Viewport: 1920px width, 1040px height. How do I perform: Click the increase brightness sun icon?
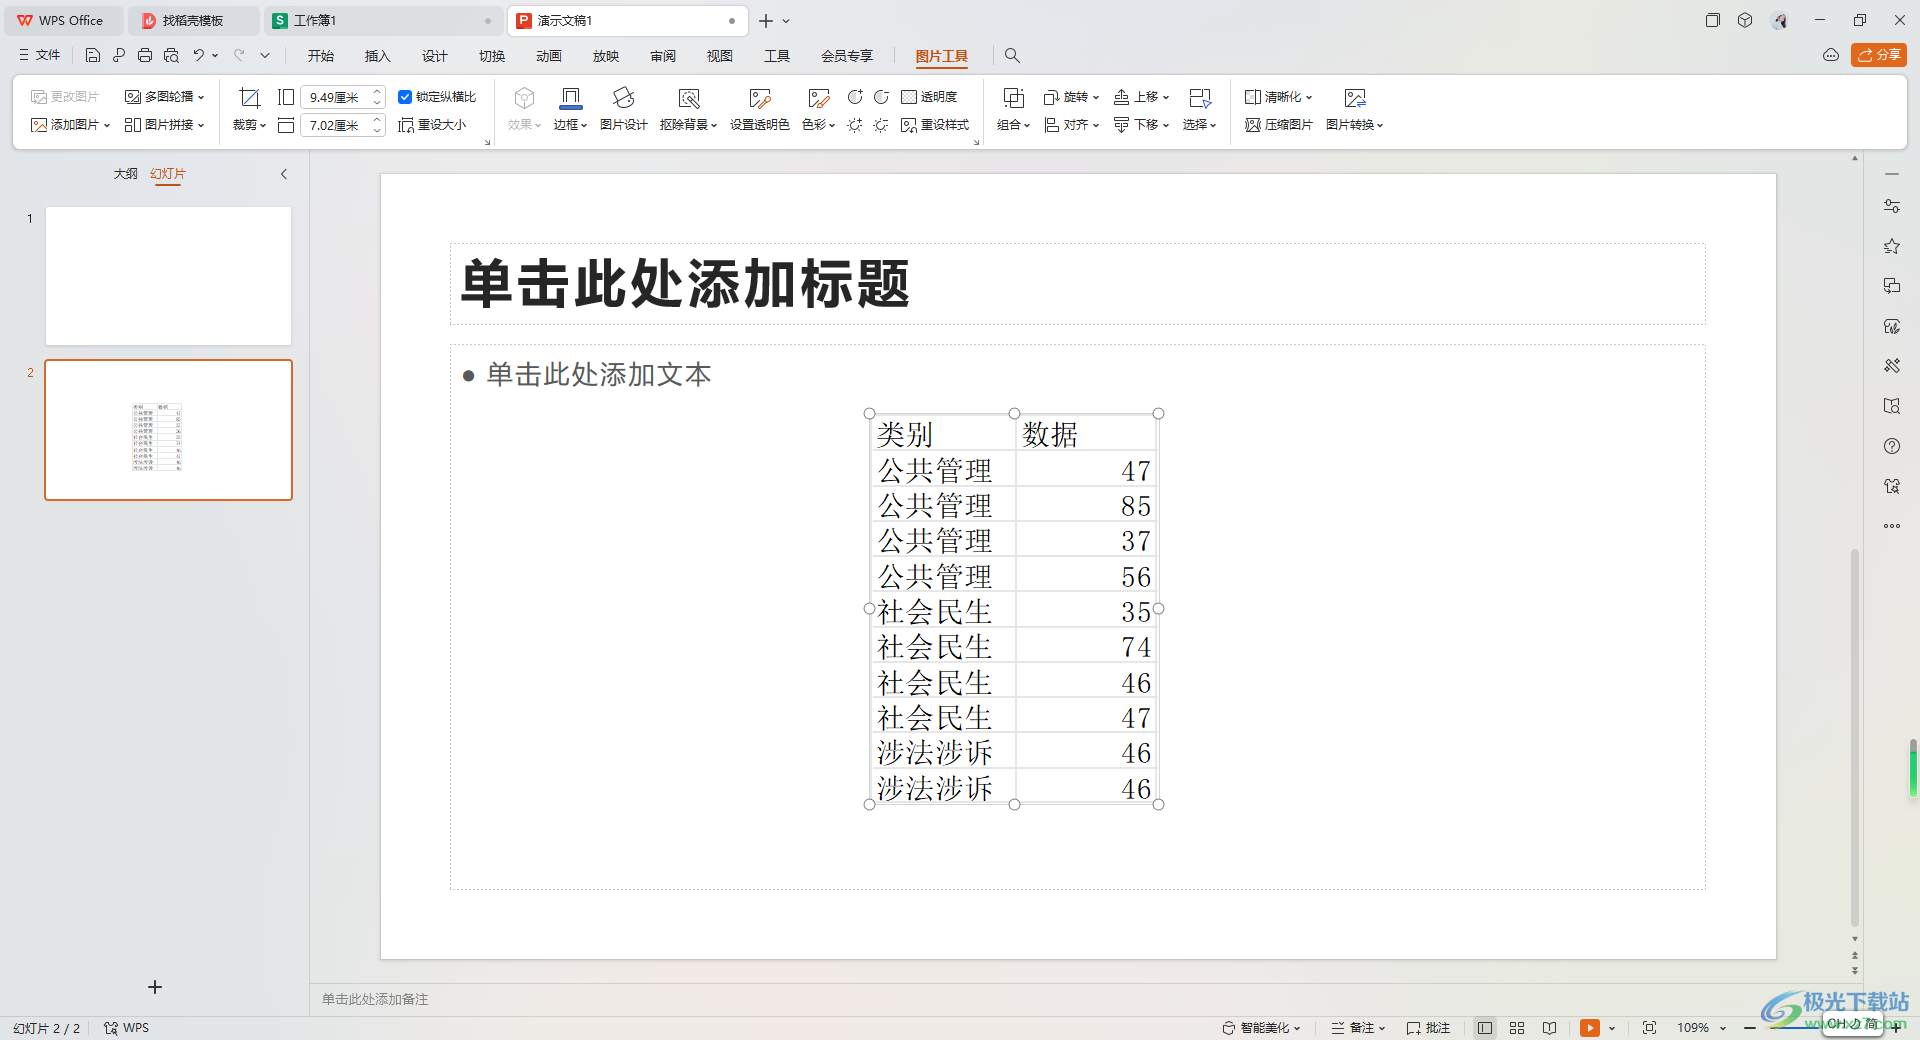point(855,125)
